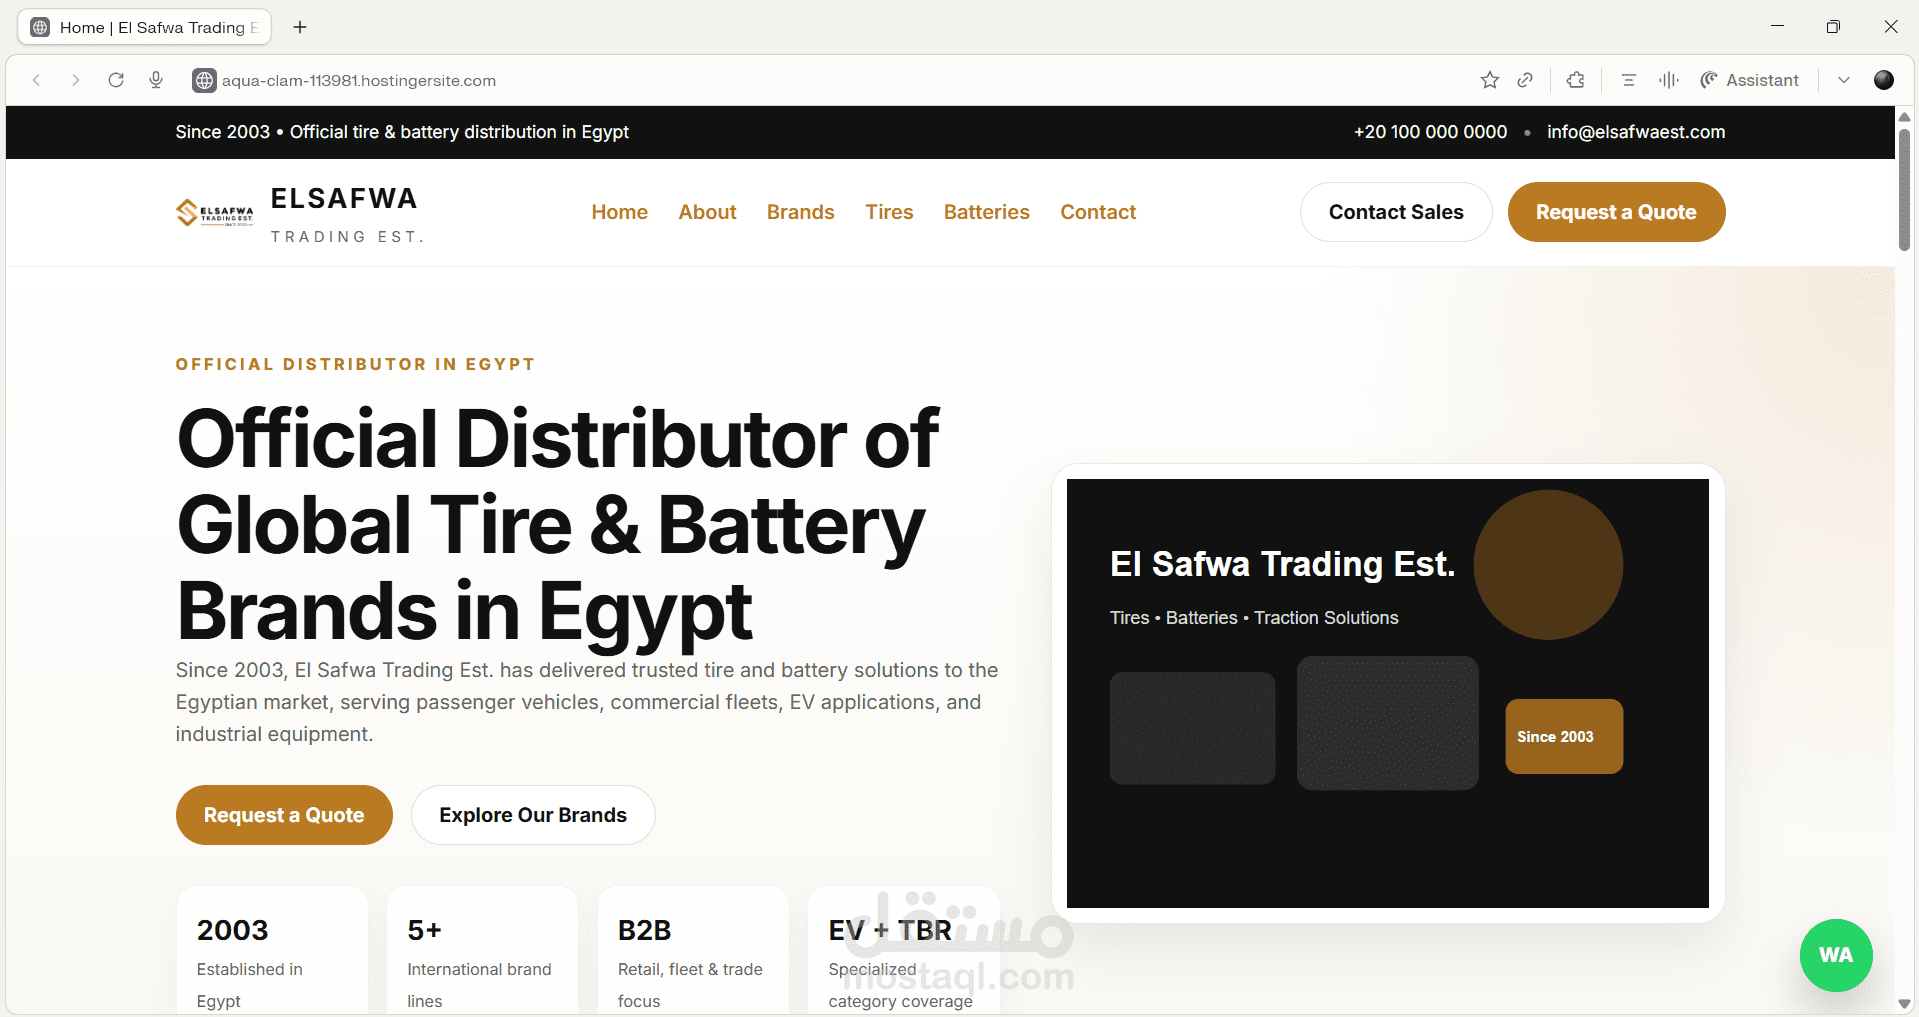Image resolution: width=1919 pixels, height=1017 pixels.
Task: Click the 2003 Established in Egypt card
Action: coord(272,950)
